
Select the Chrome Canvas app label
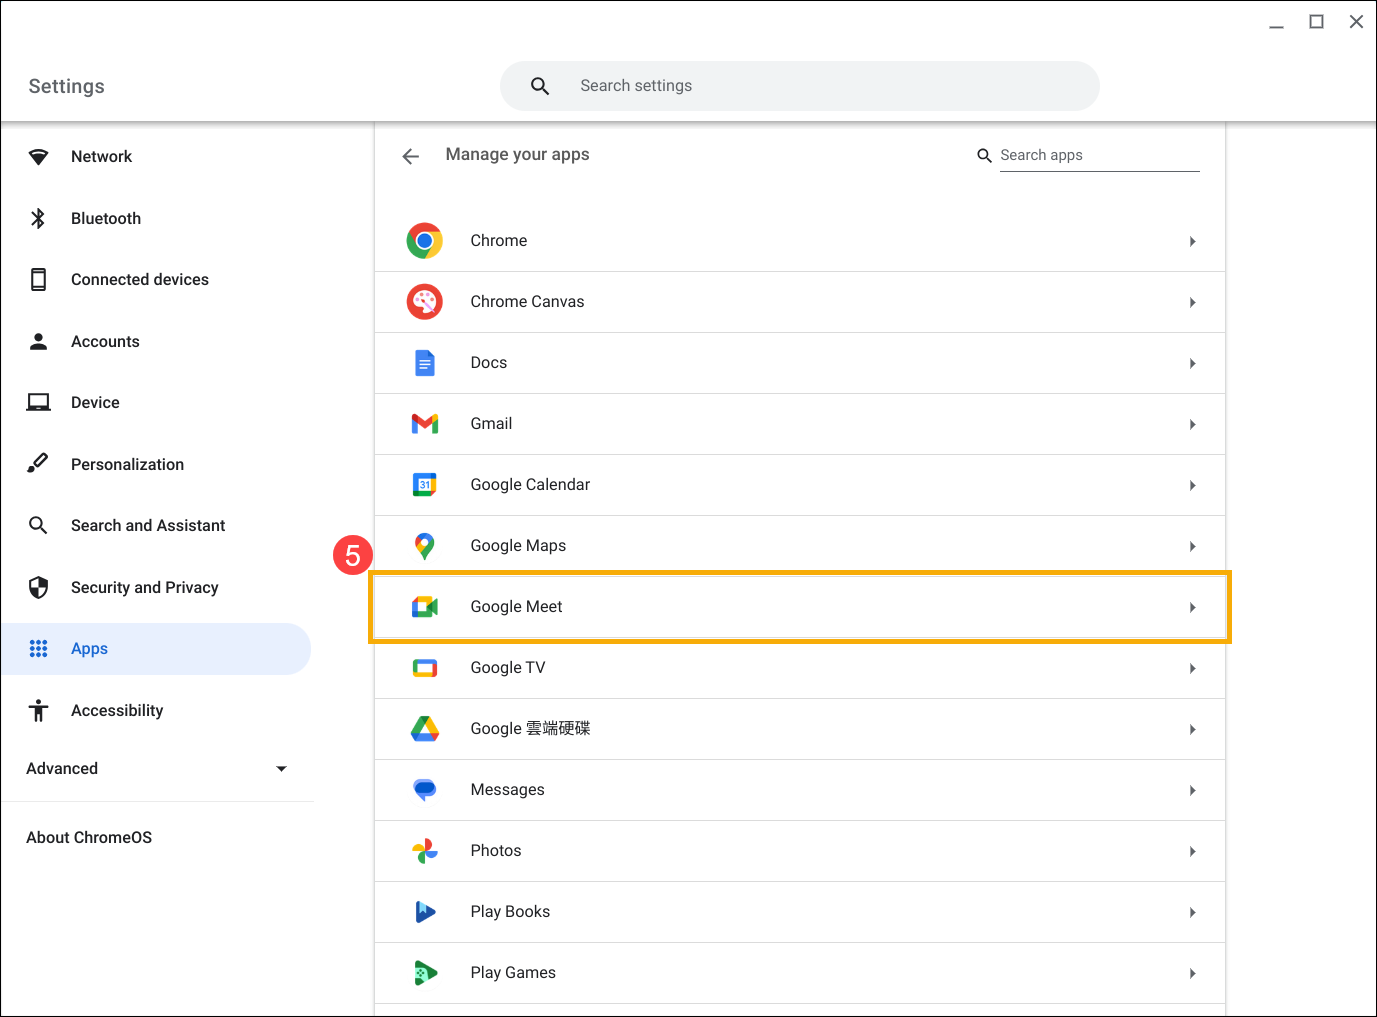[x=527, y=302]
